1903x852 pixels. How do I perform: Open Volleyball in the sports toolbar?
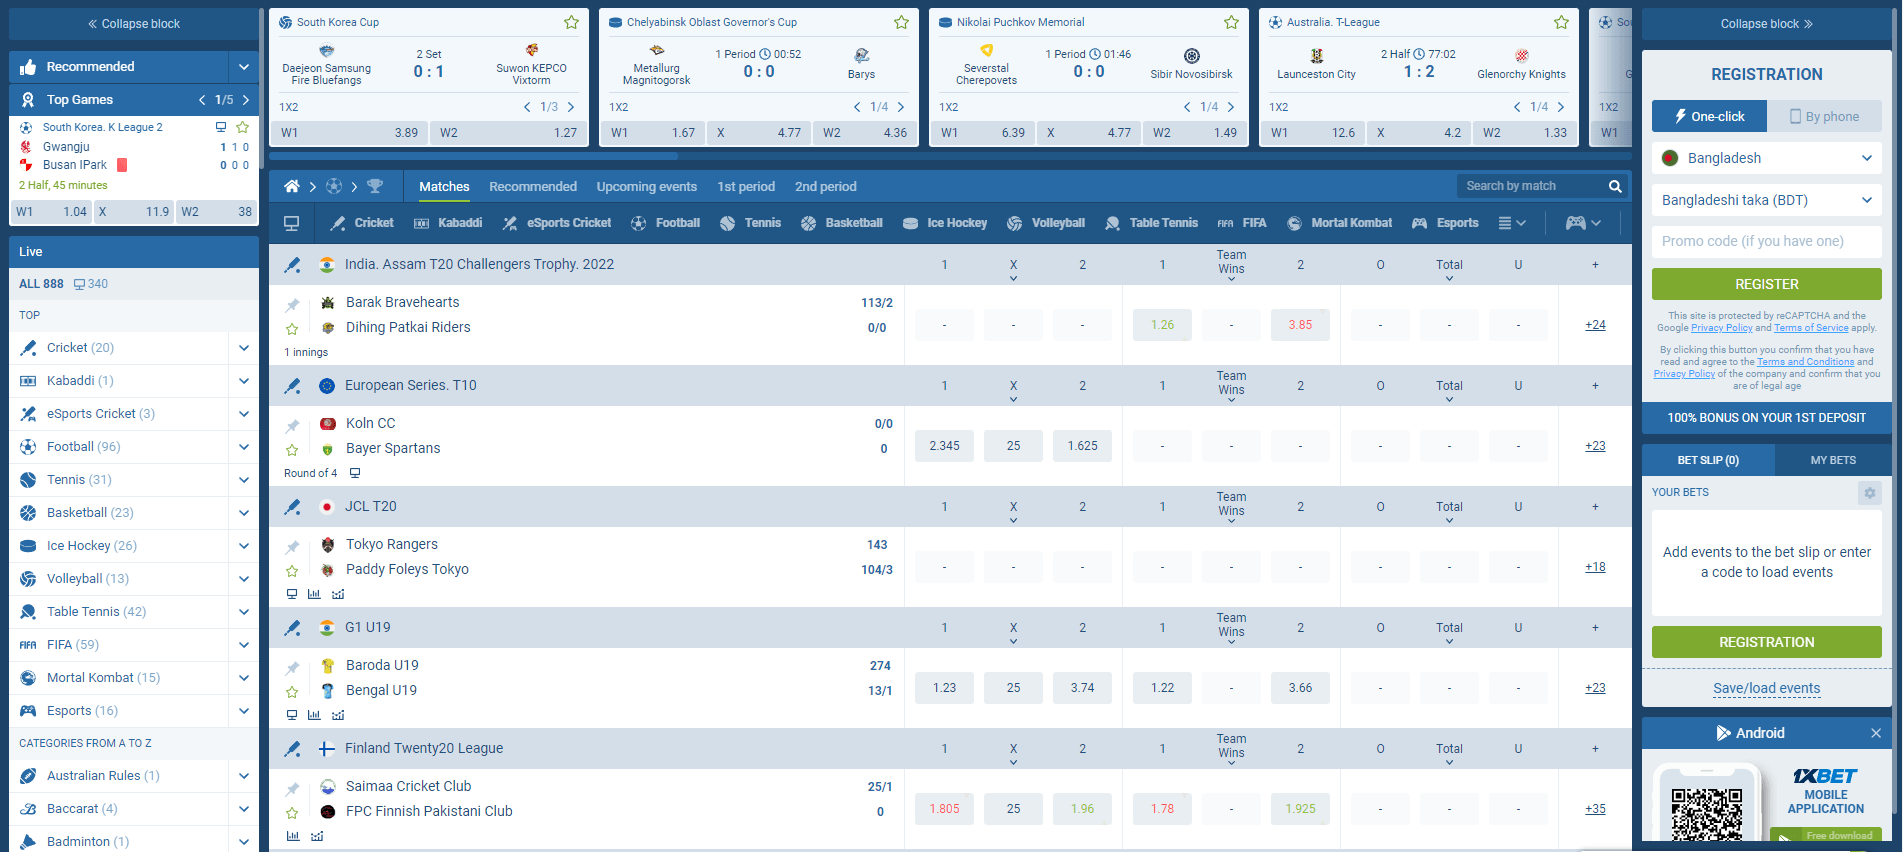click(x=1046, y=223)
